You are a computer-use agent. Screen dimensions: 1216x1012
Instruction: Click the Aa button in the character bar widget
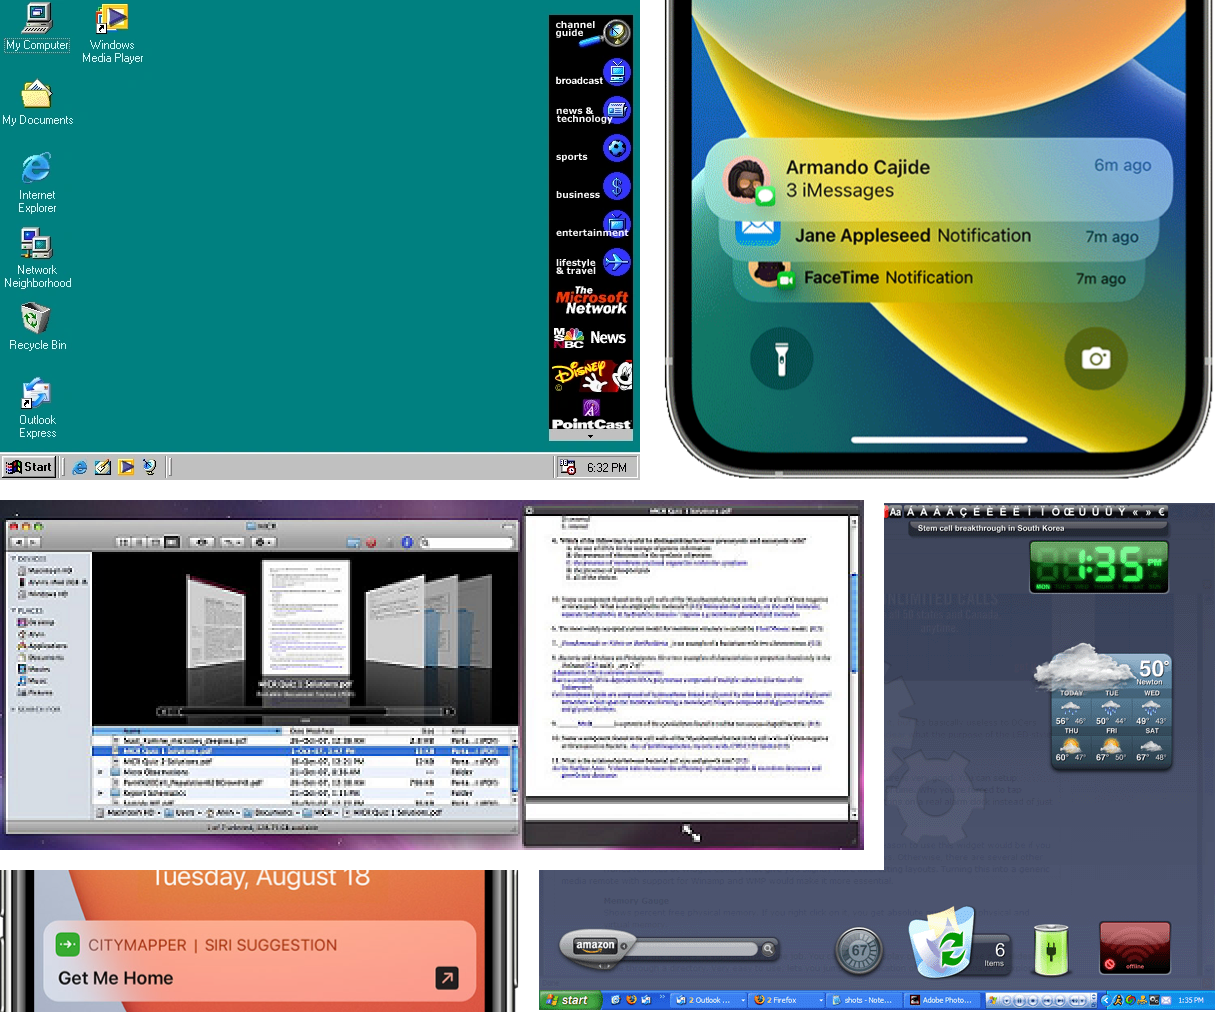pyautogui.click(x=896, y=512)
